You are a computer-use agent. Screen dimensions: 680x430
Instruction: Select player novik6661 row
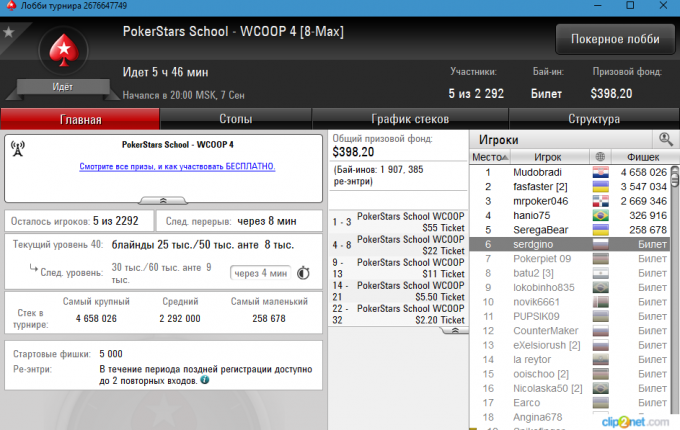570,302
